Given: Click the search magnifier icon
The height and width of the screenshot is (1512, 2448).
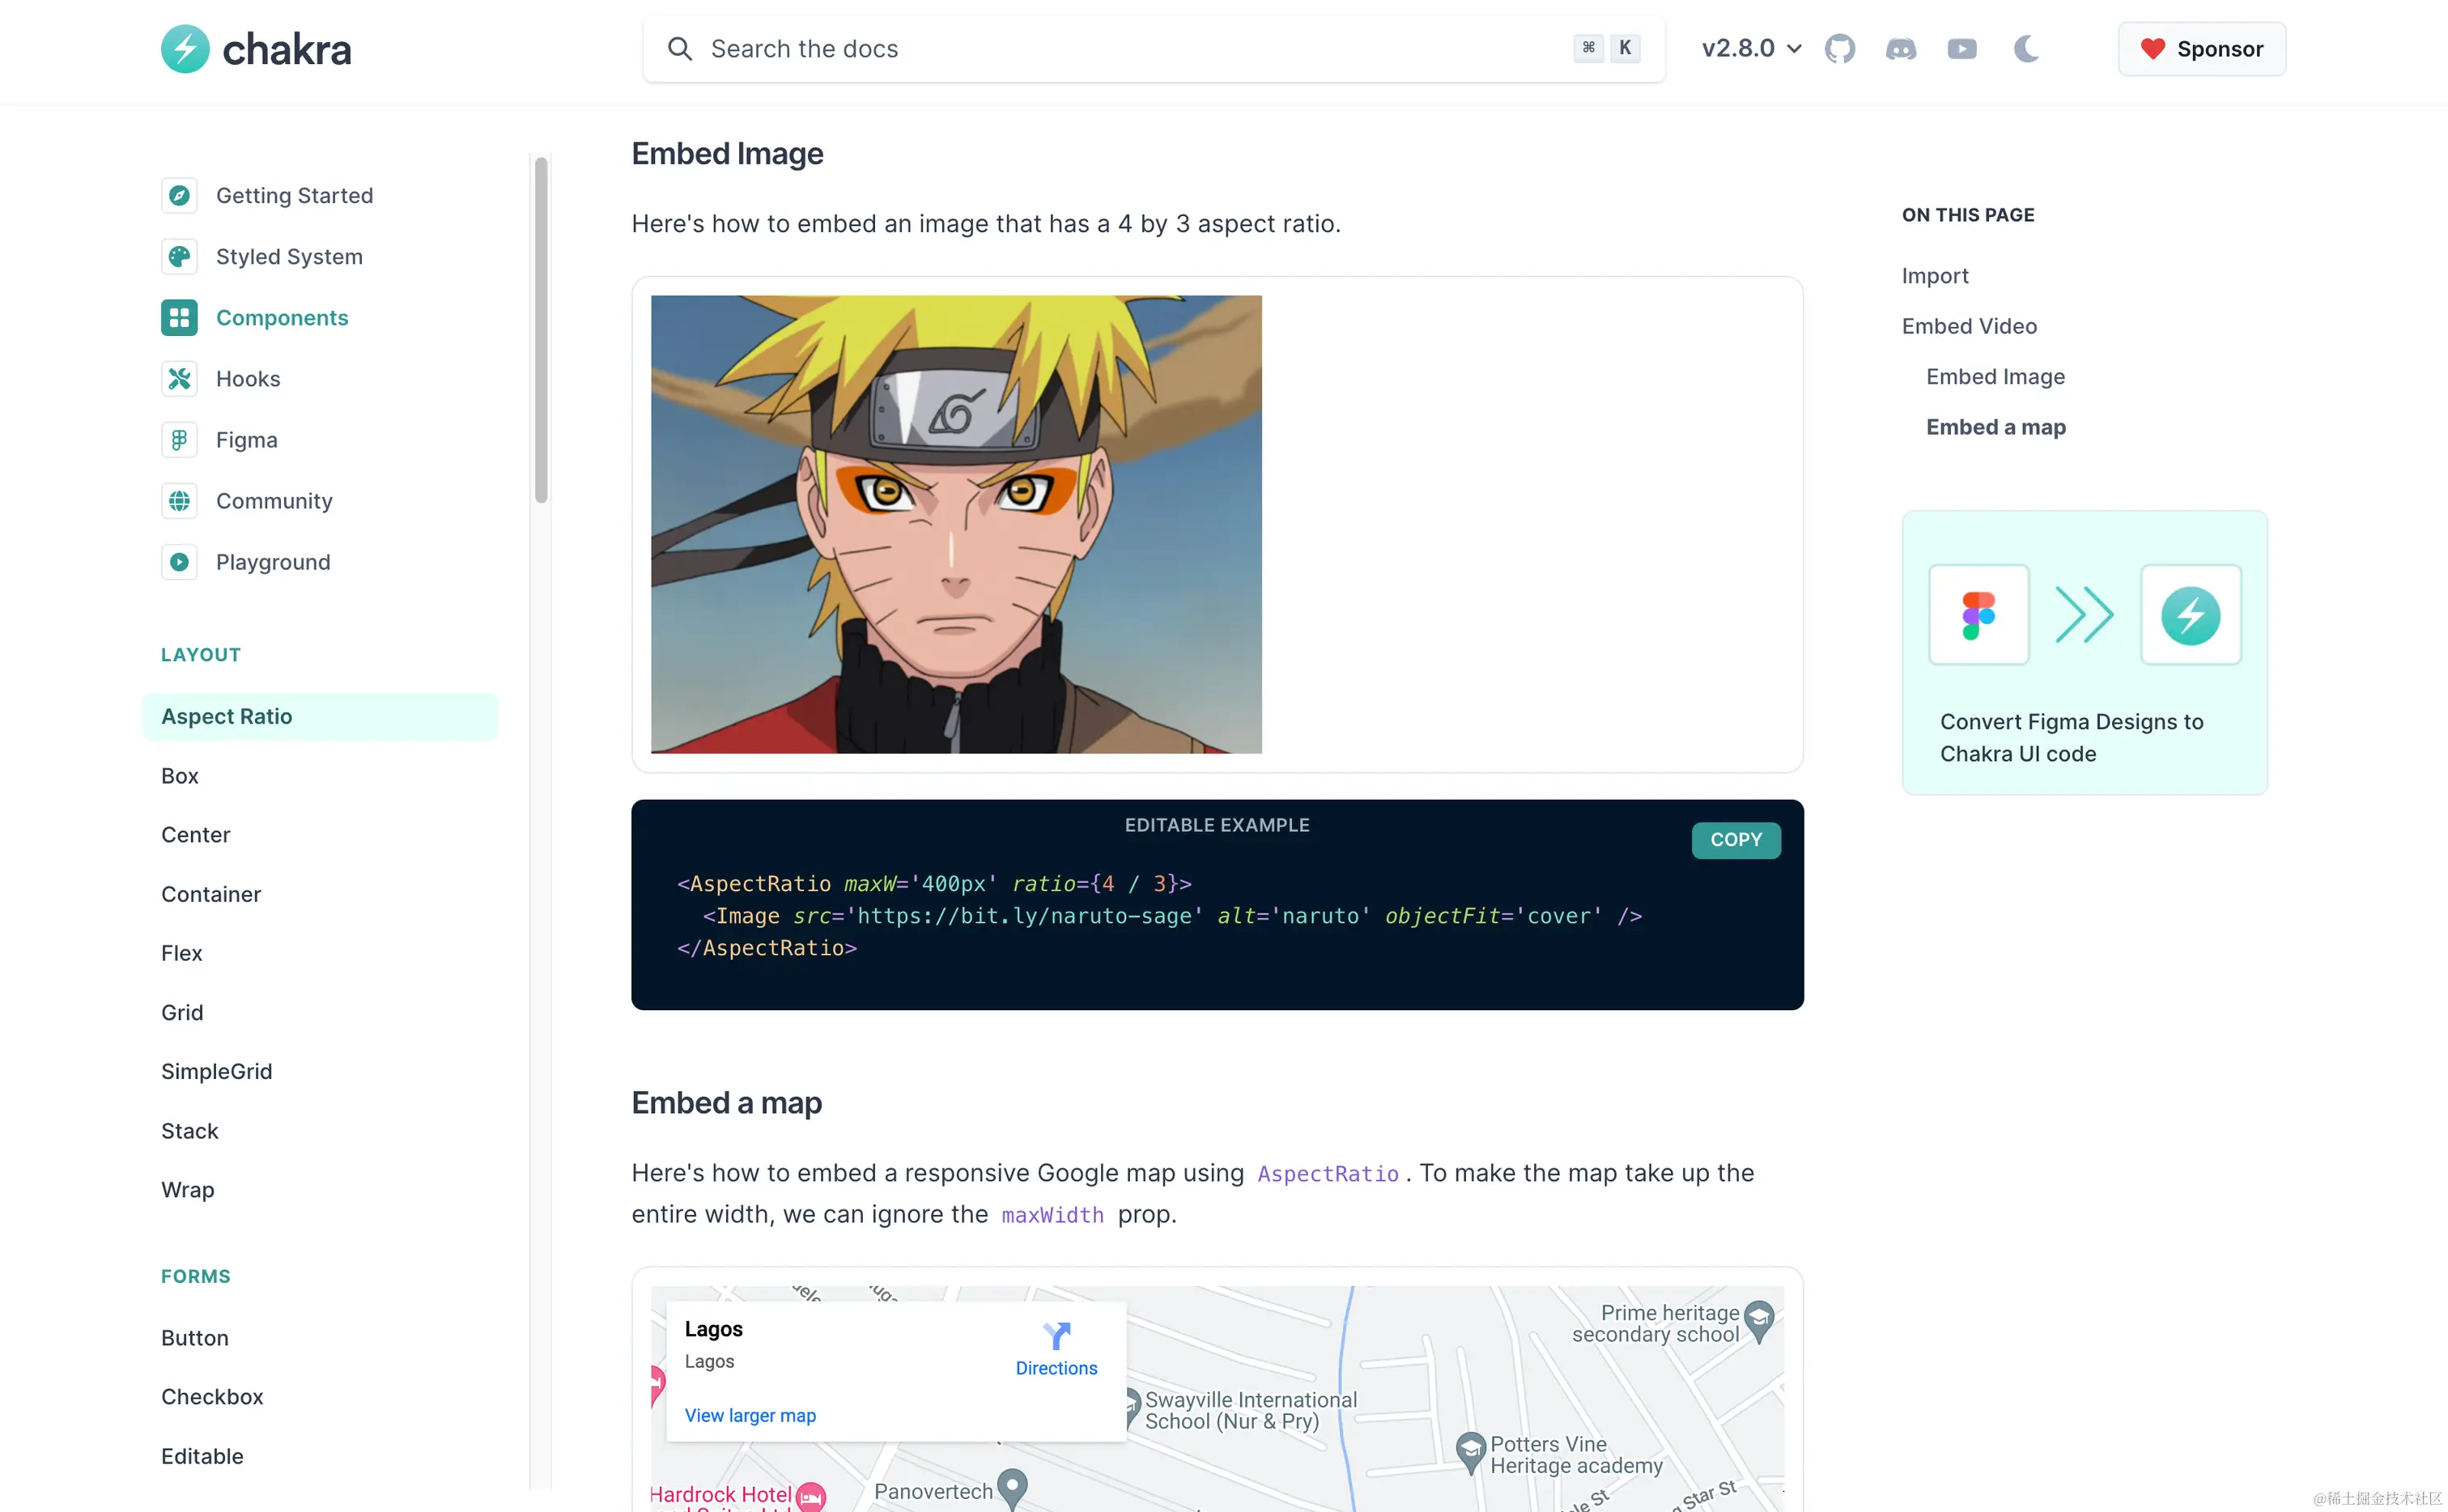Looking at the screenshot, I should click(x=680, y=49).
